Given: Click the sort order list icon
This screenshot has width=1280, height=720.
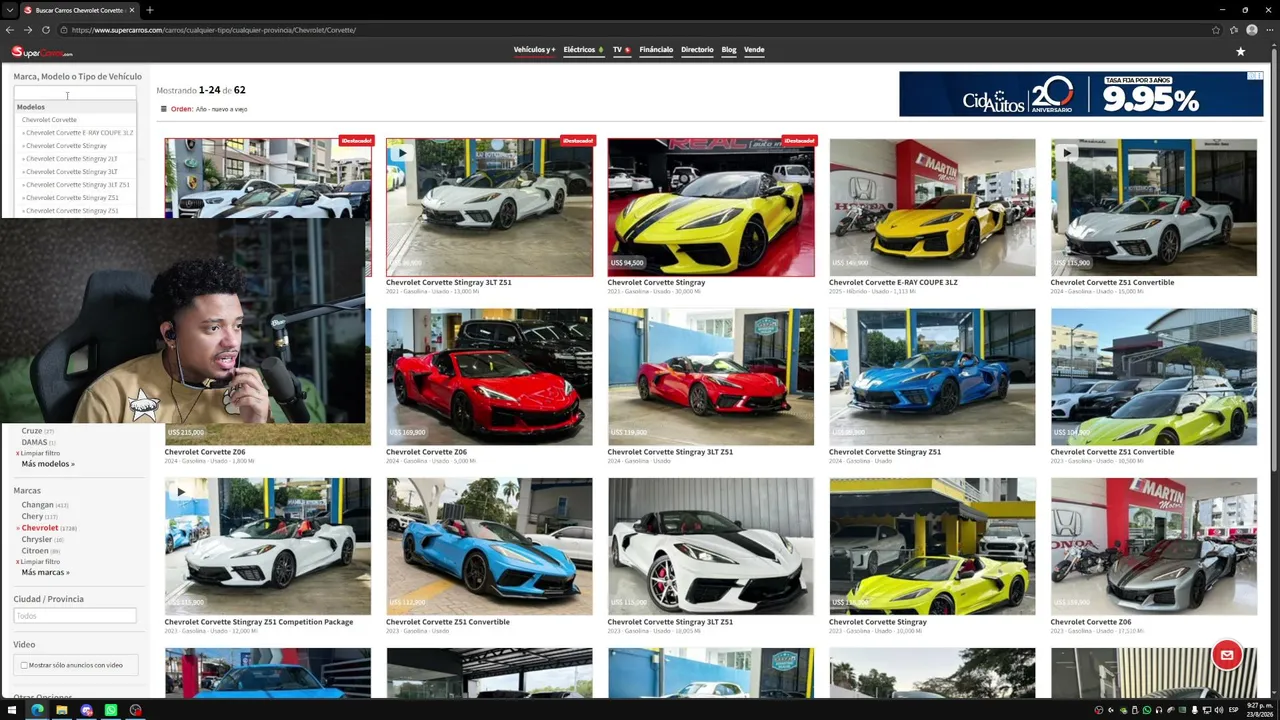Looking at the screenshot, I should click(164, 109).
